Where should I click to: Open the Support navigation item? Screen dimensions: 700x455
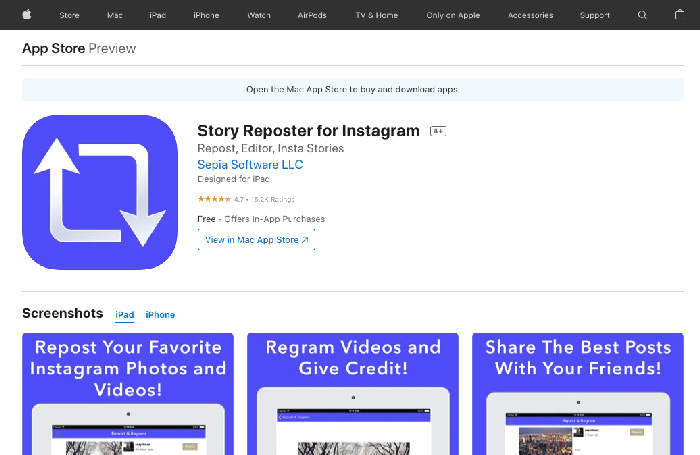(594, 15)
